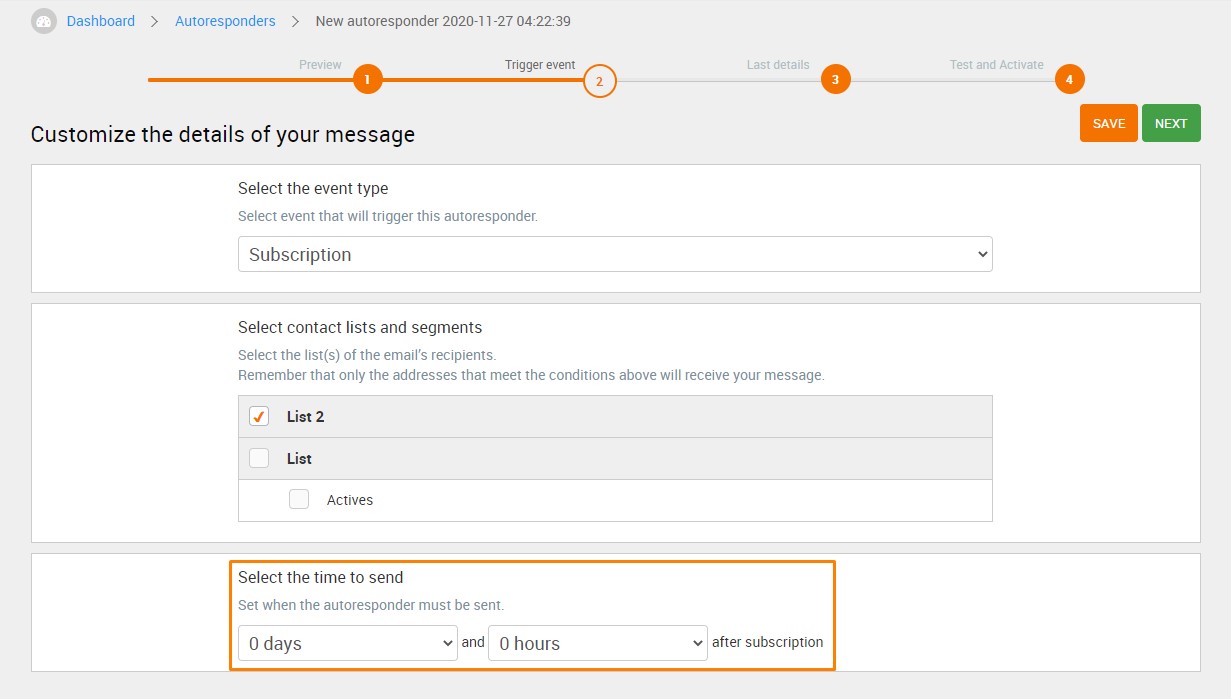Click the autoresponder name in breadcrumb
Screen dimensions: 1231x699
pyautogui.click(x=443, y=21)
